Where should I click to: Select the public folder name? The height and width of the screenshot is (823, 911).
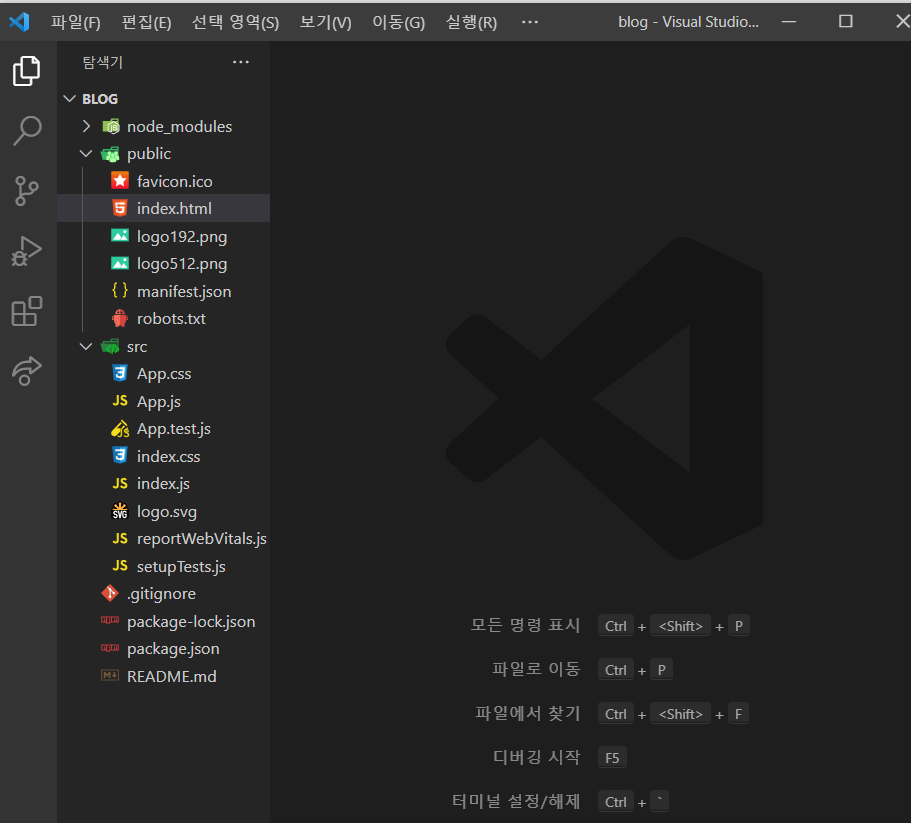click(x=149, y=154)
